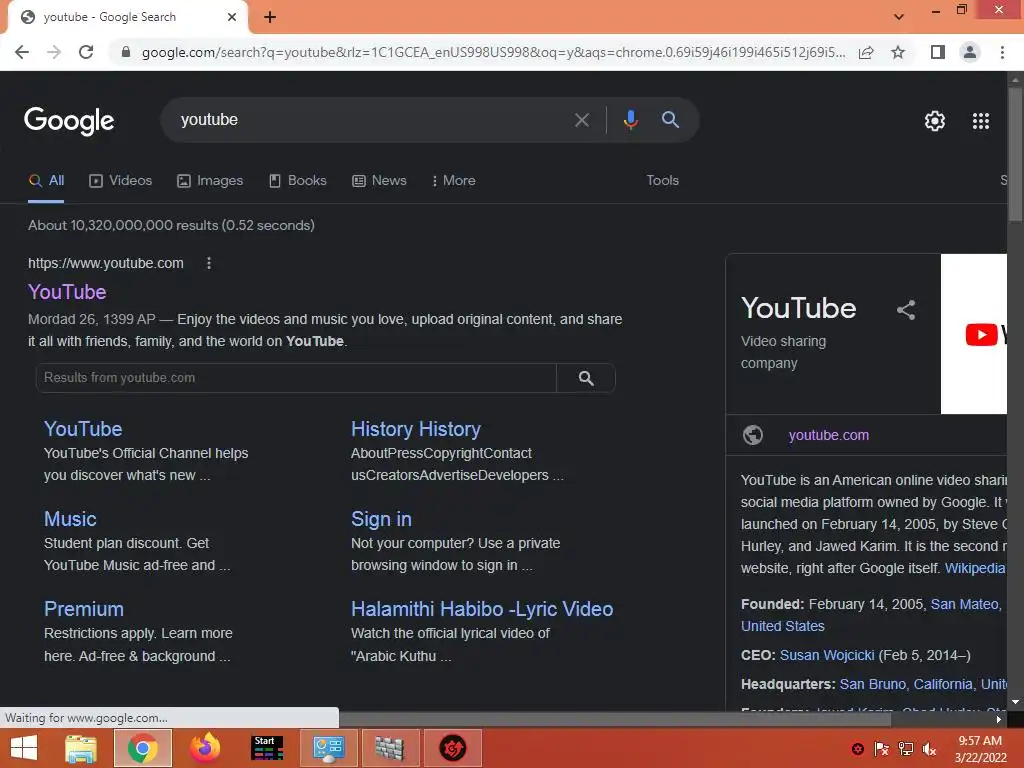
Task: Open a new browser tab
Action: (270, 17)
